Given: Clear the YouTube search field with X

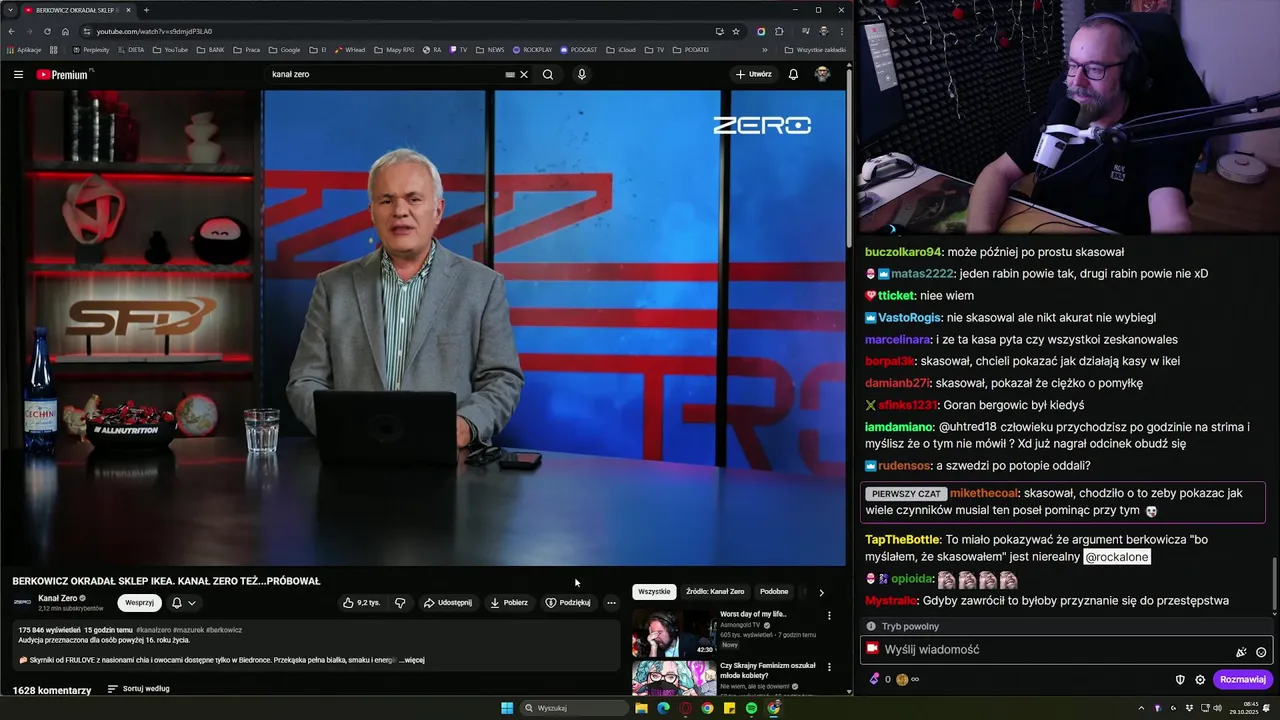Looking at the screenshot, I should 524,74.
